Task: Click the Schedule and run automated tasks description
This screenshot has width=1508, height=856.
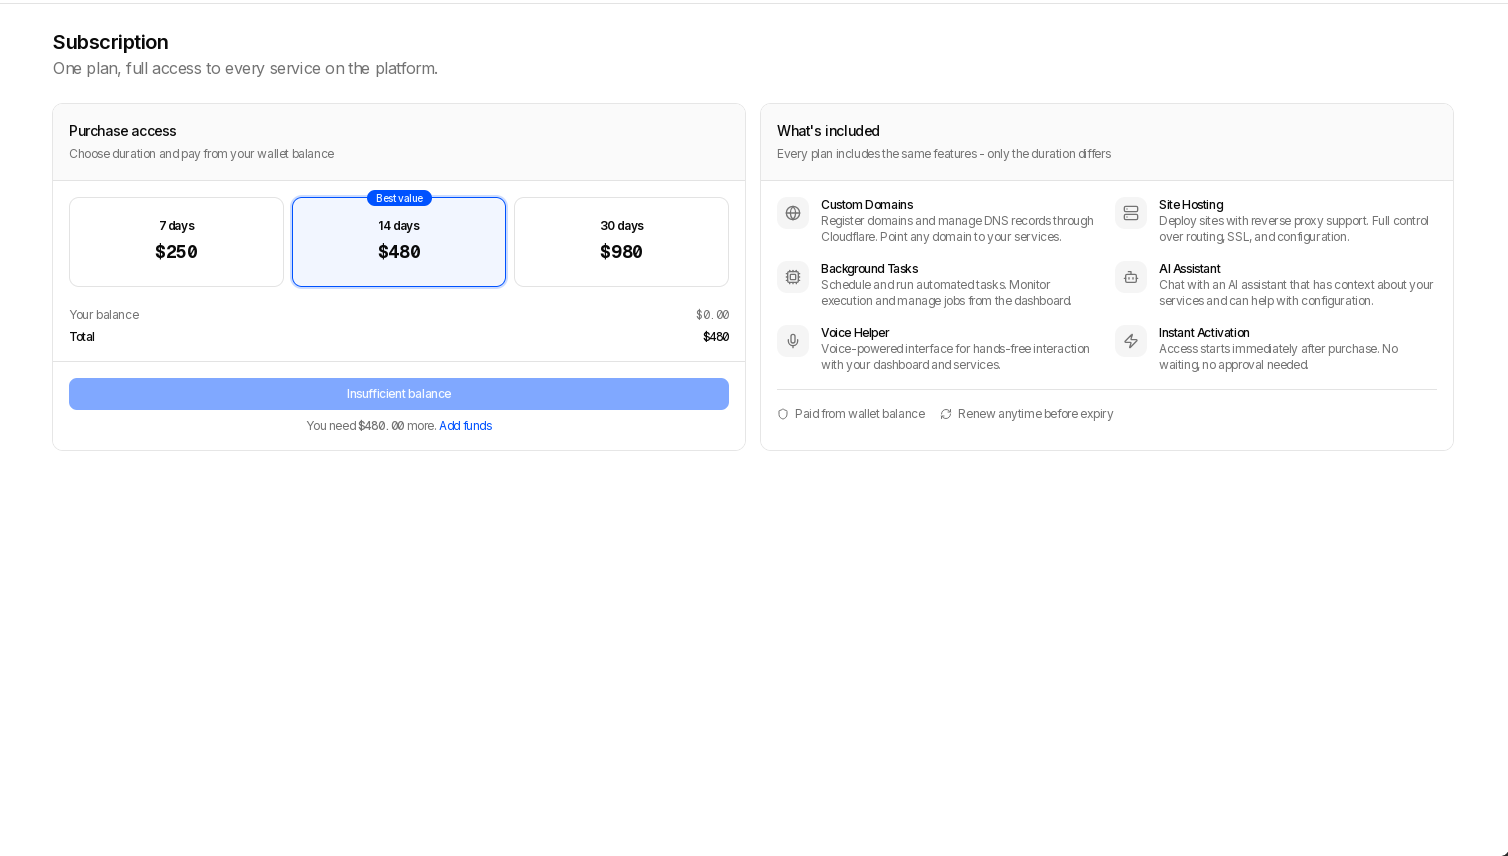Action: point(946,293)
